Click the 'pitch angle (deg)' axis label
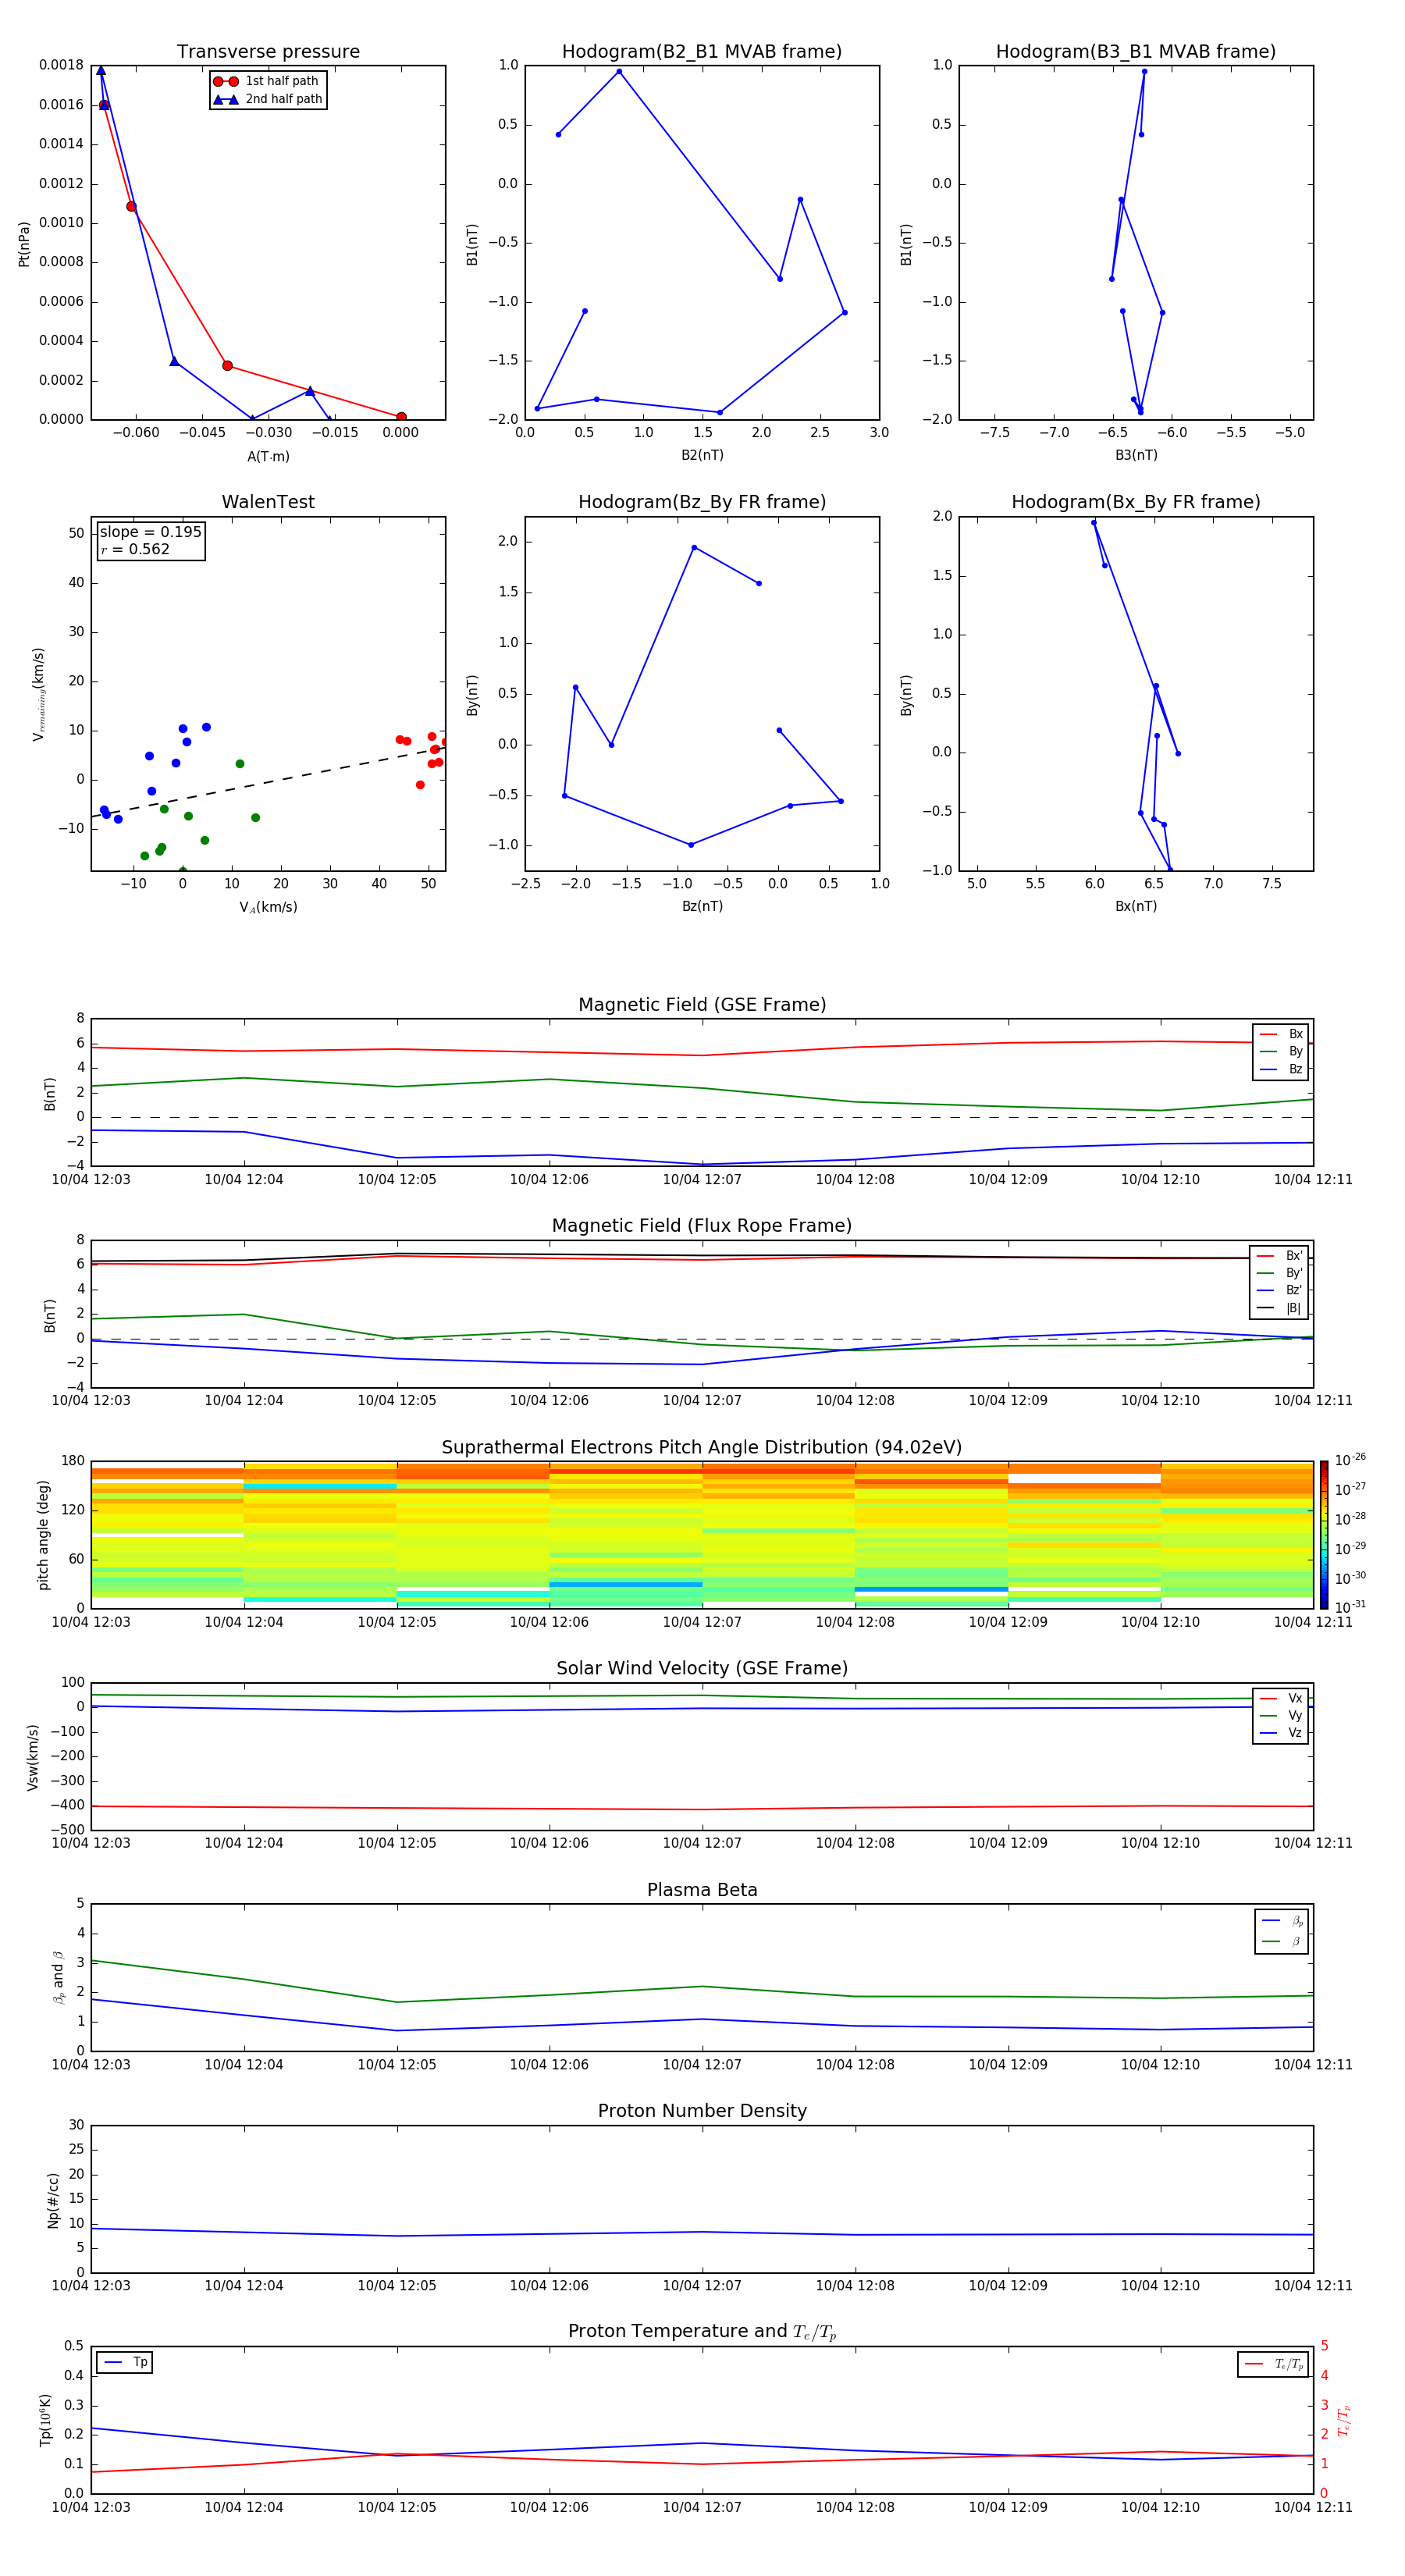 (43, 1535)
